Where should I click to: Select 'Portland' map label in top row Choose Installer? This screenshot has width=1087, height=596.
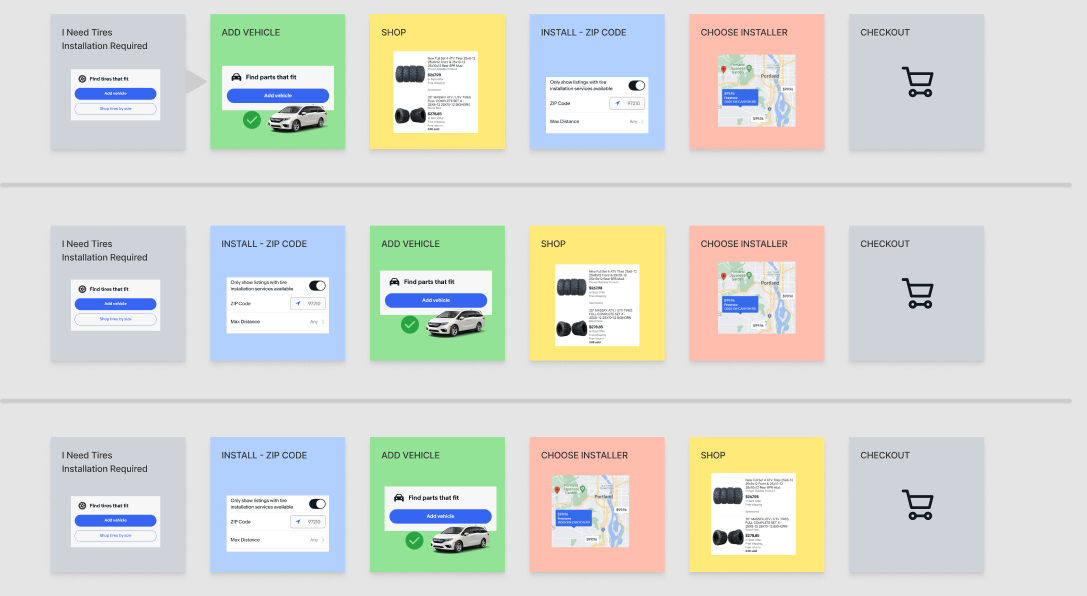(770, 76)
